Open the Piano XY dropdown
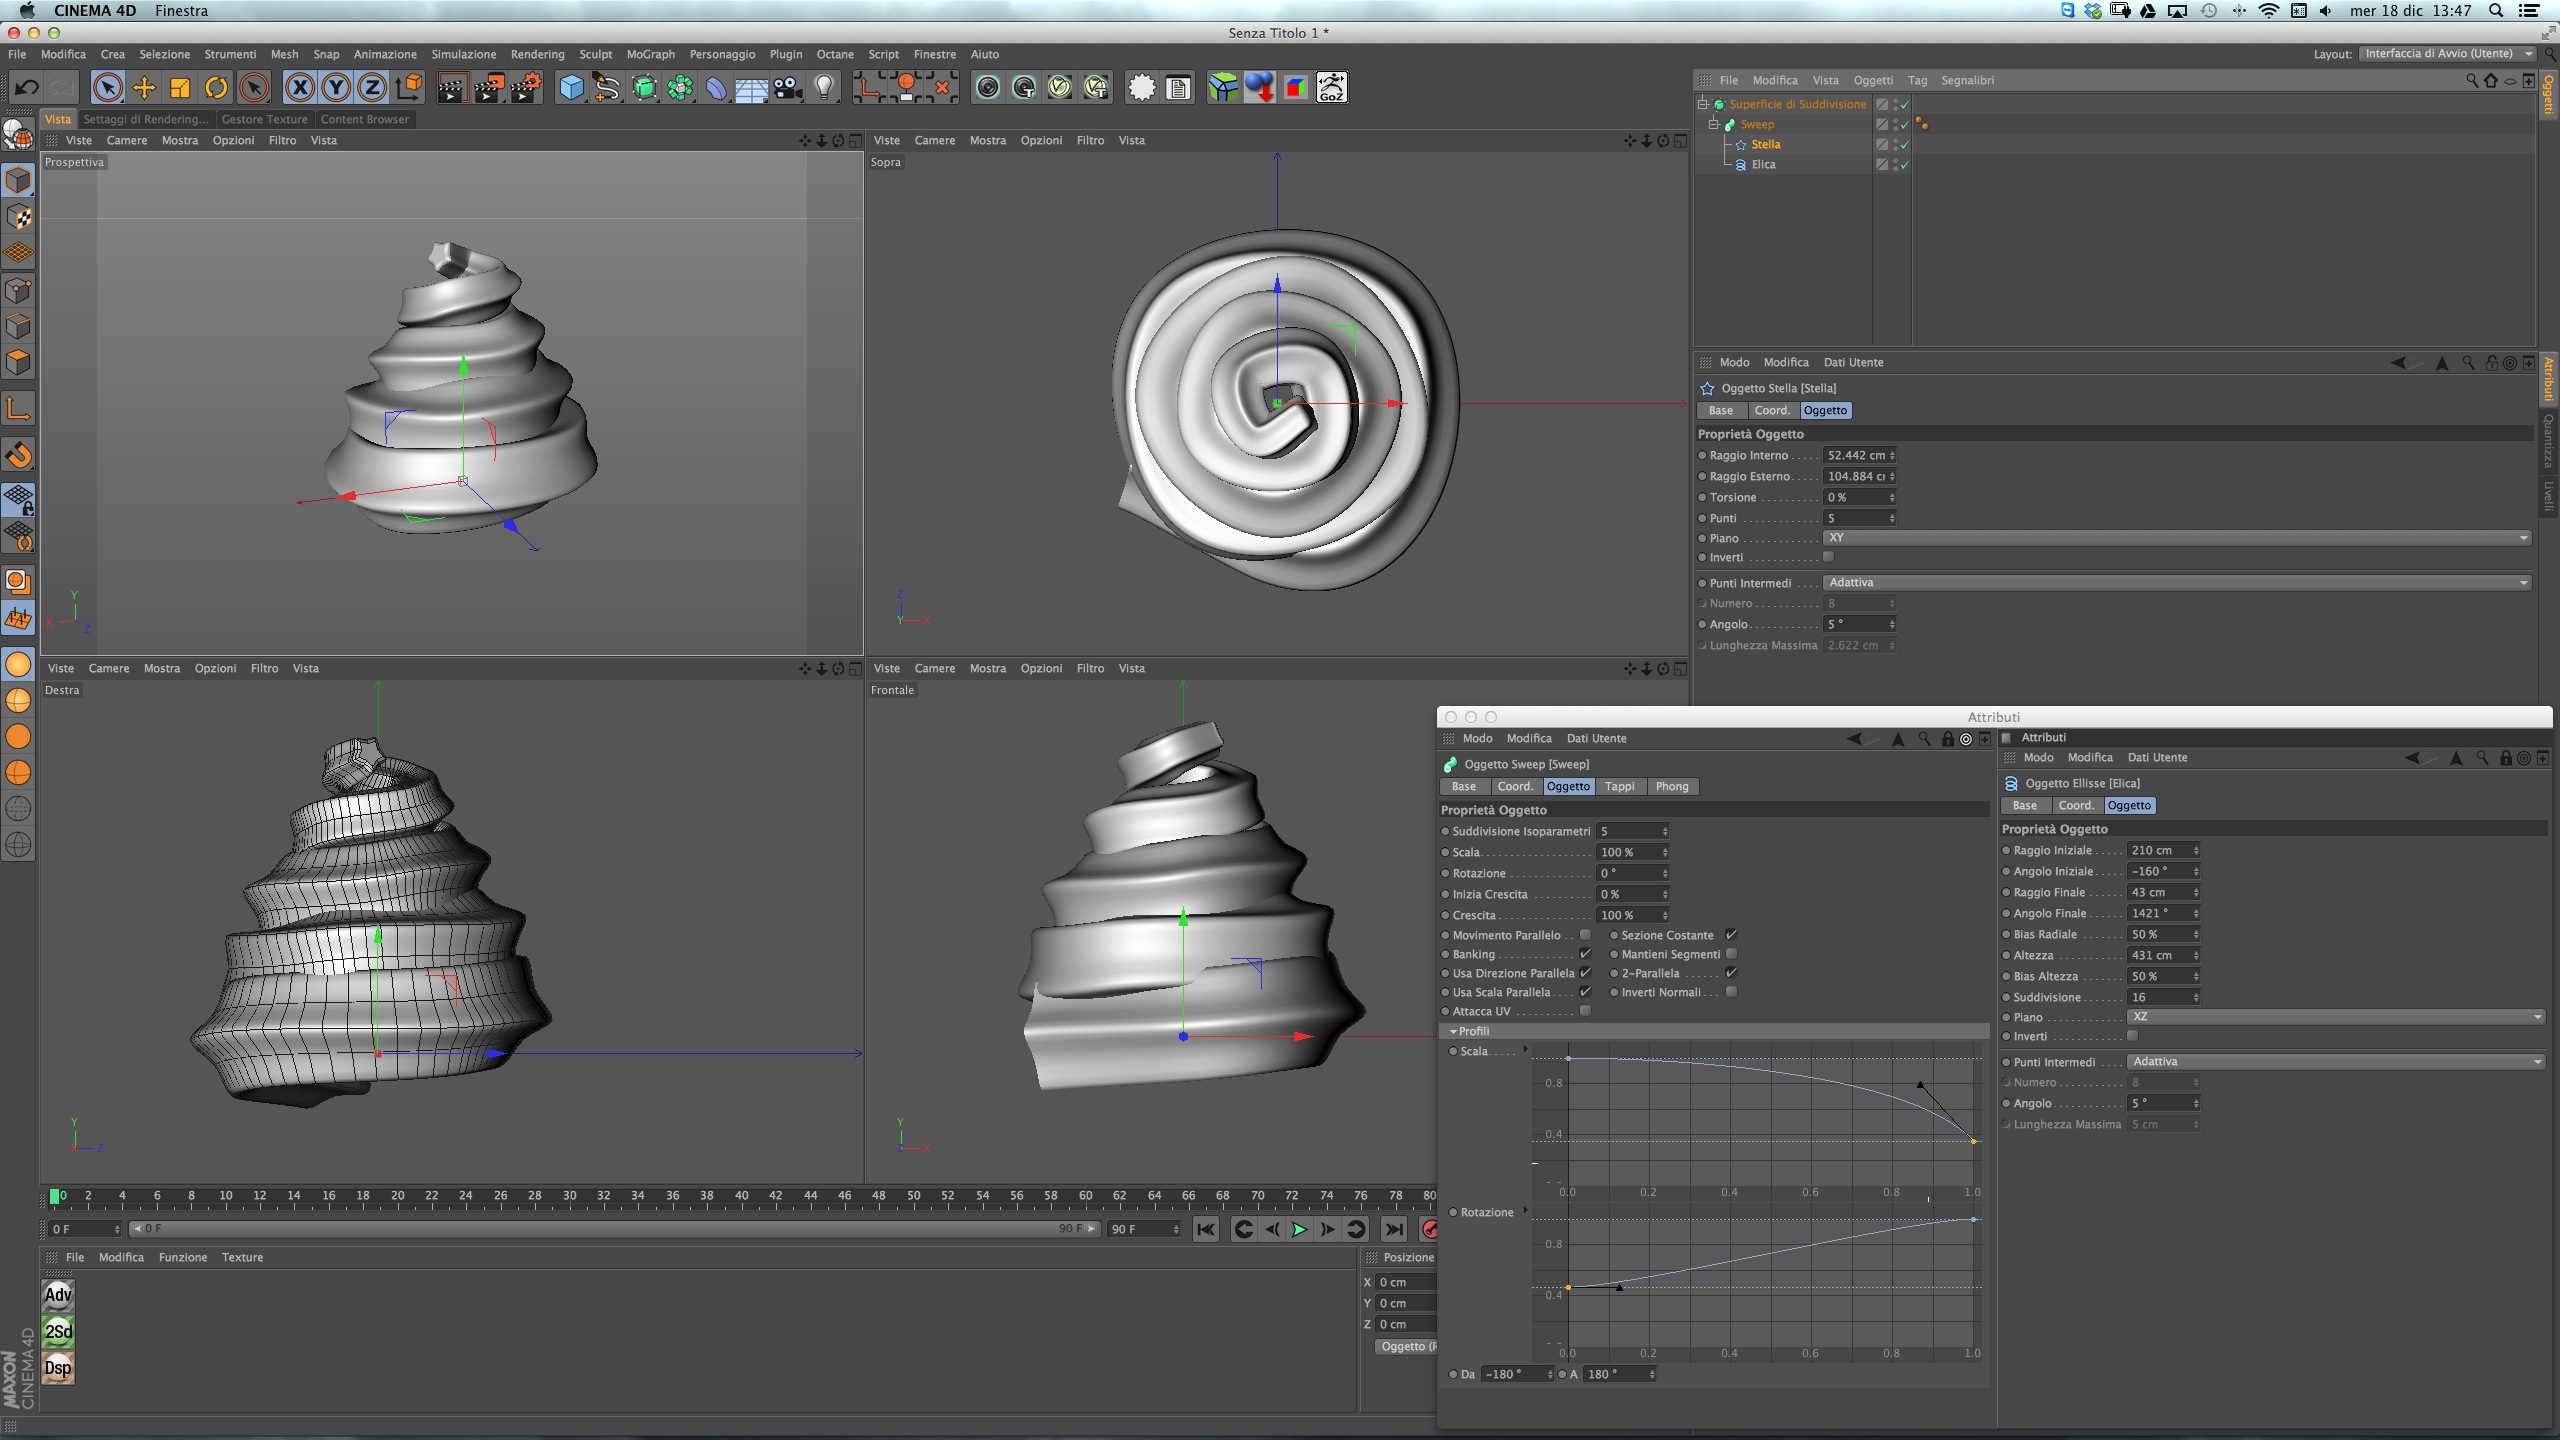Viewport: 2560px width, 1440px height. pyautogui.click(x=2176, y=538)
